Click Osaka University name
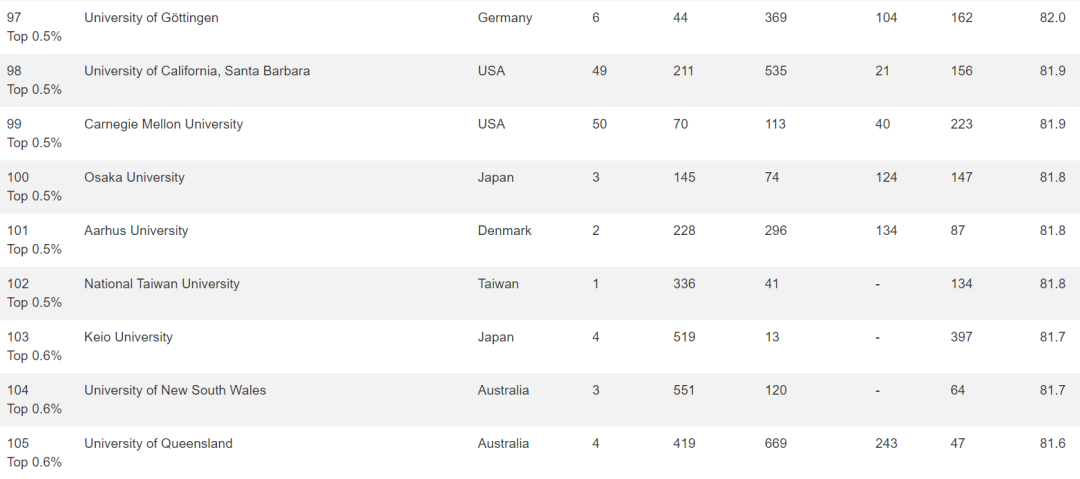Image resolution: width=1080 pixels, height=479 pixels. [x=134, y=177]
